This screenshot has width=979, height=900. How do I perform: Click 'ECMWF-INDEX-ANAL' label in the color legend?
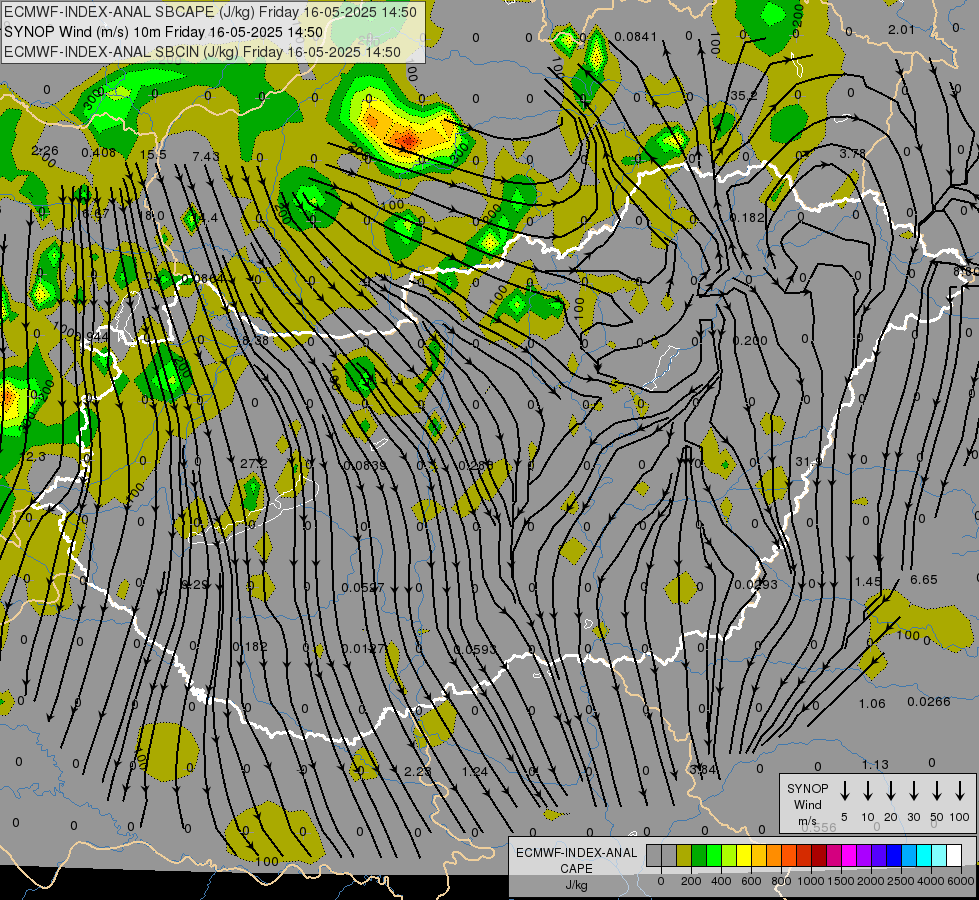coord(576,853)
